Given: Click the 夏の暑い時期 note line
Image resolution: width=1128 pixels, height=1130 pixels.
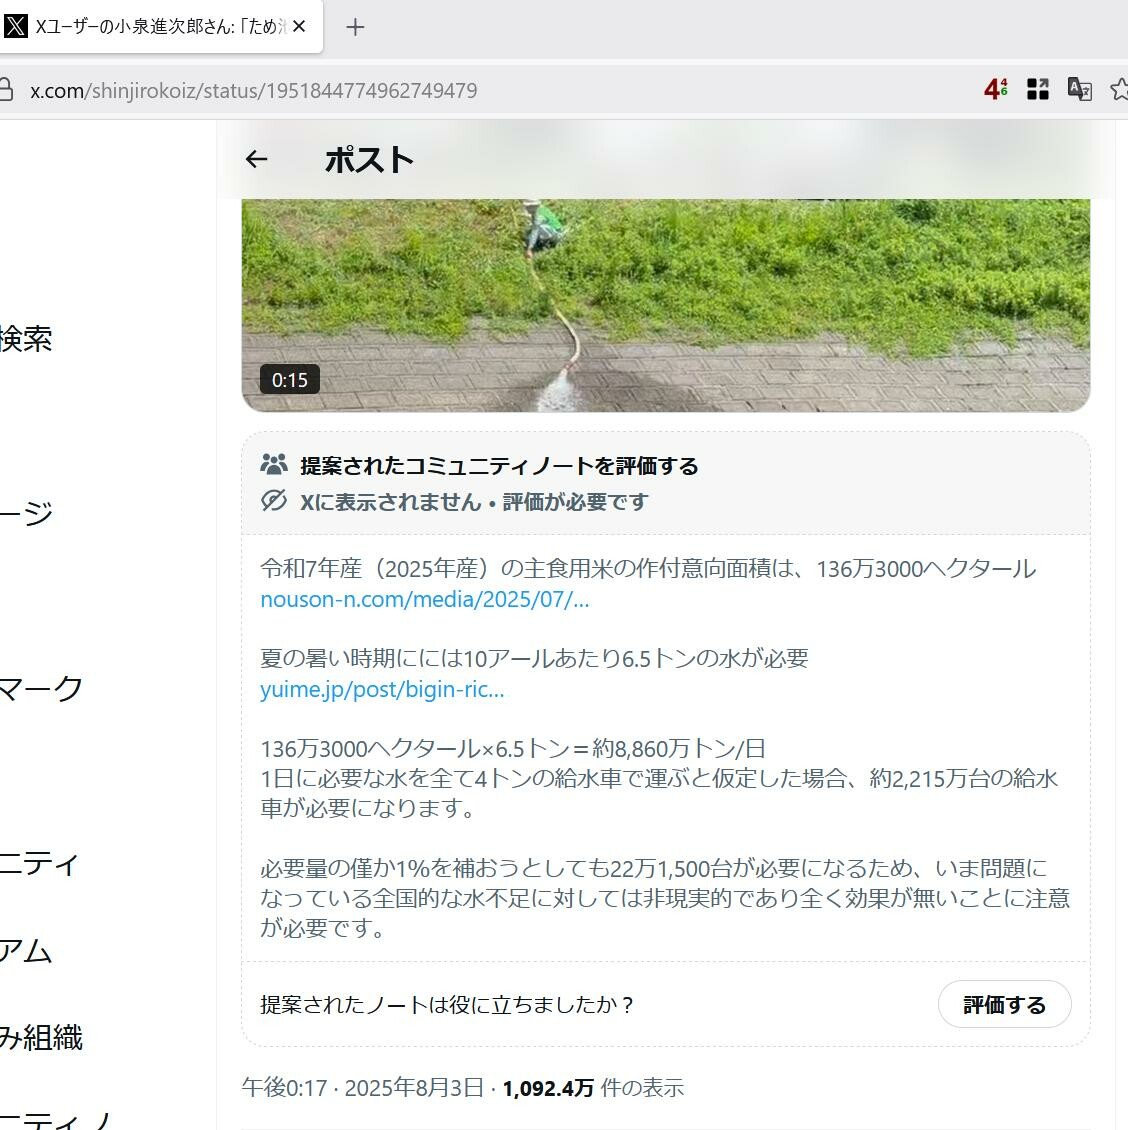Looking at the screenshot, I should coord(534,658).
